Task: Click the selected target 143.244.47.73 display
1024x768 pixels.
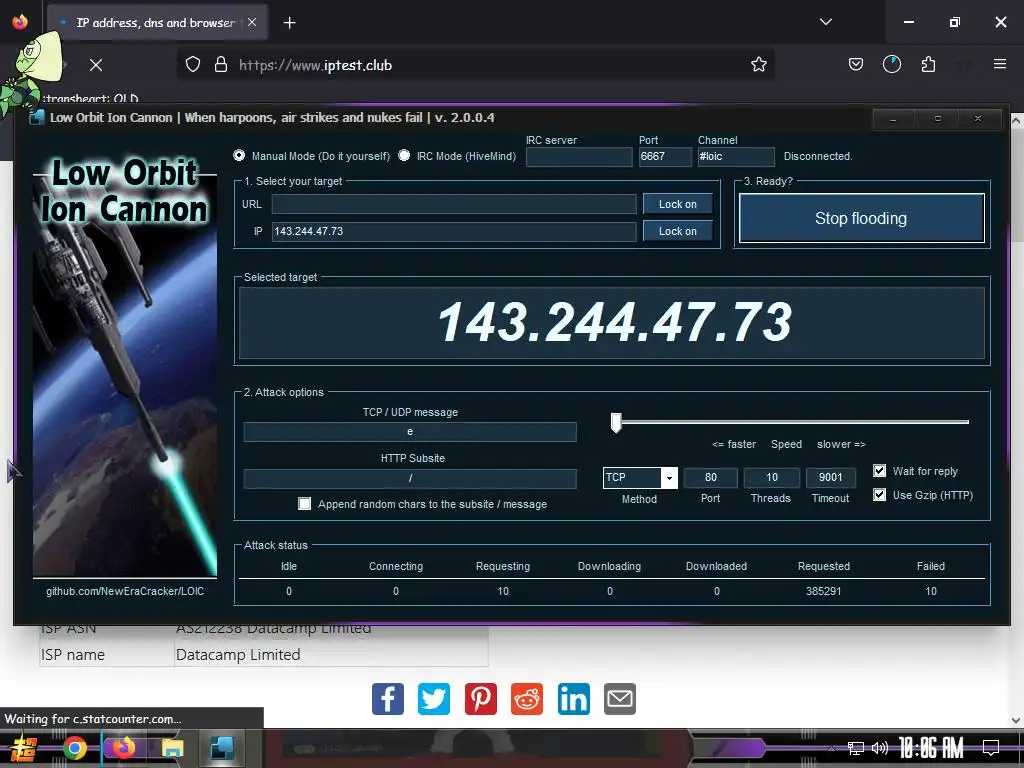Action: (612, 323)
